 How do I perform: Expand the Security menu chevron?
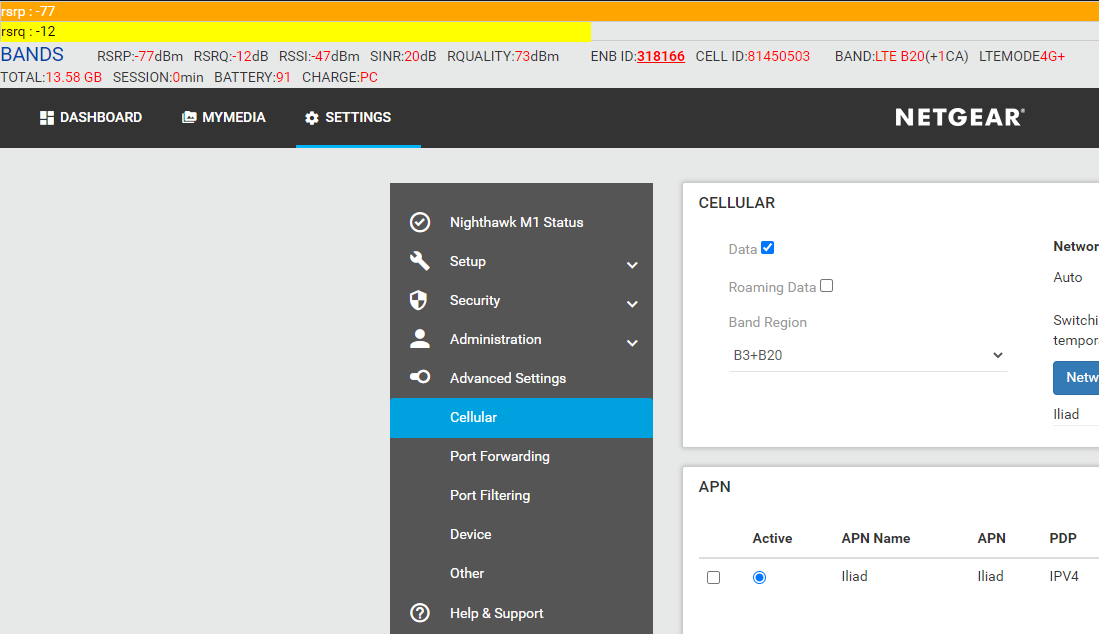[x=632, y=304]
